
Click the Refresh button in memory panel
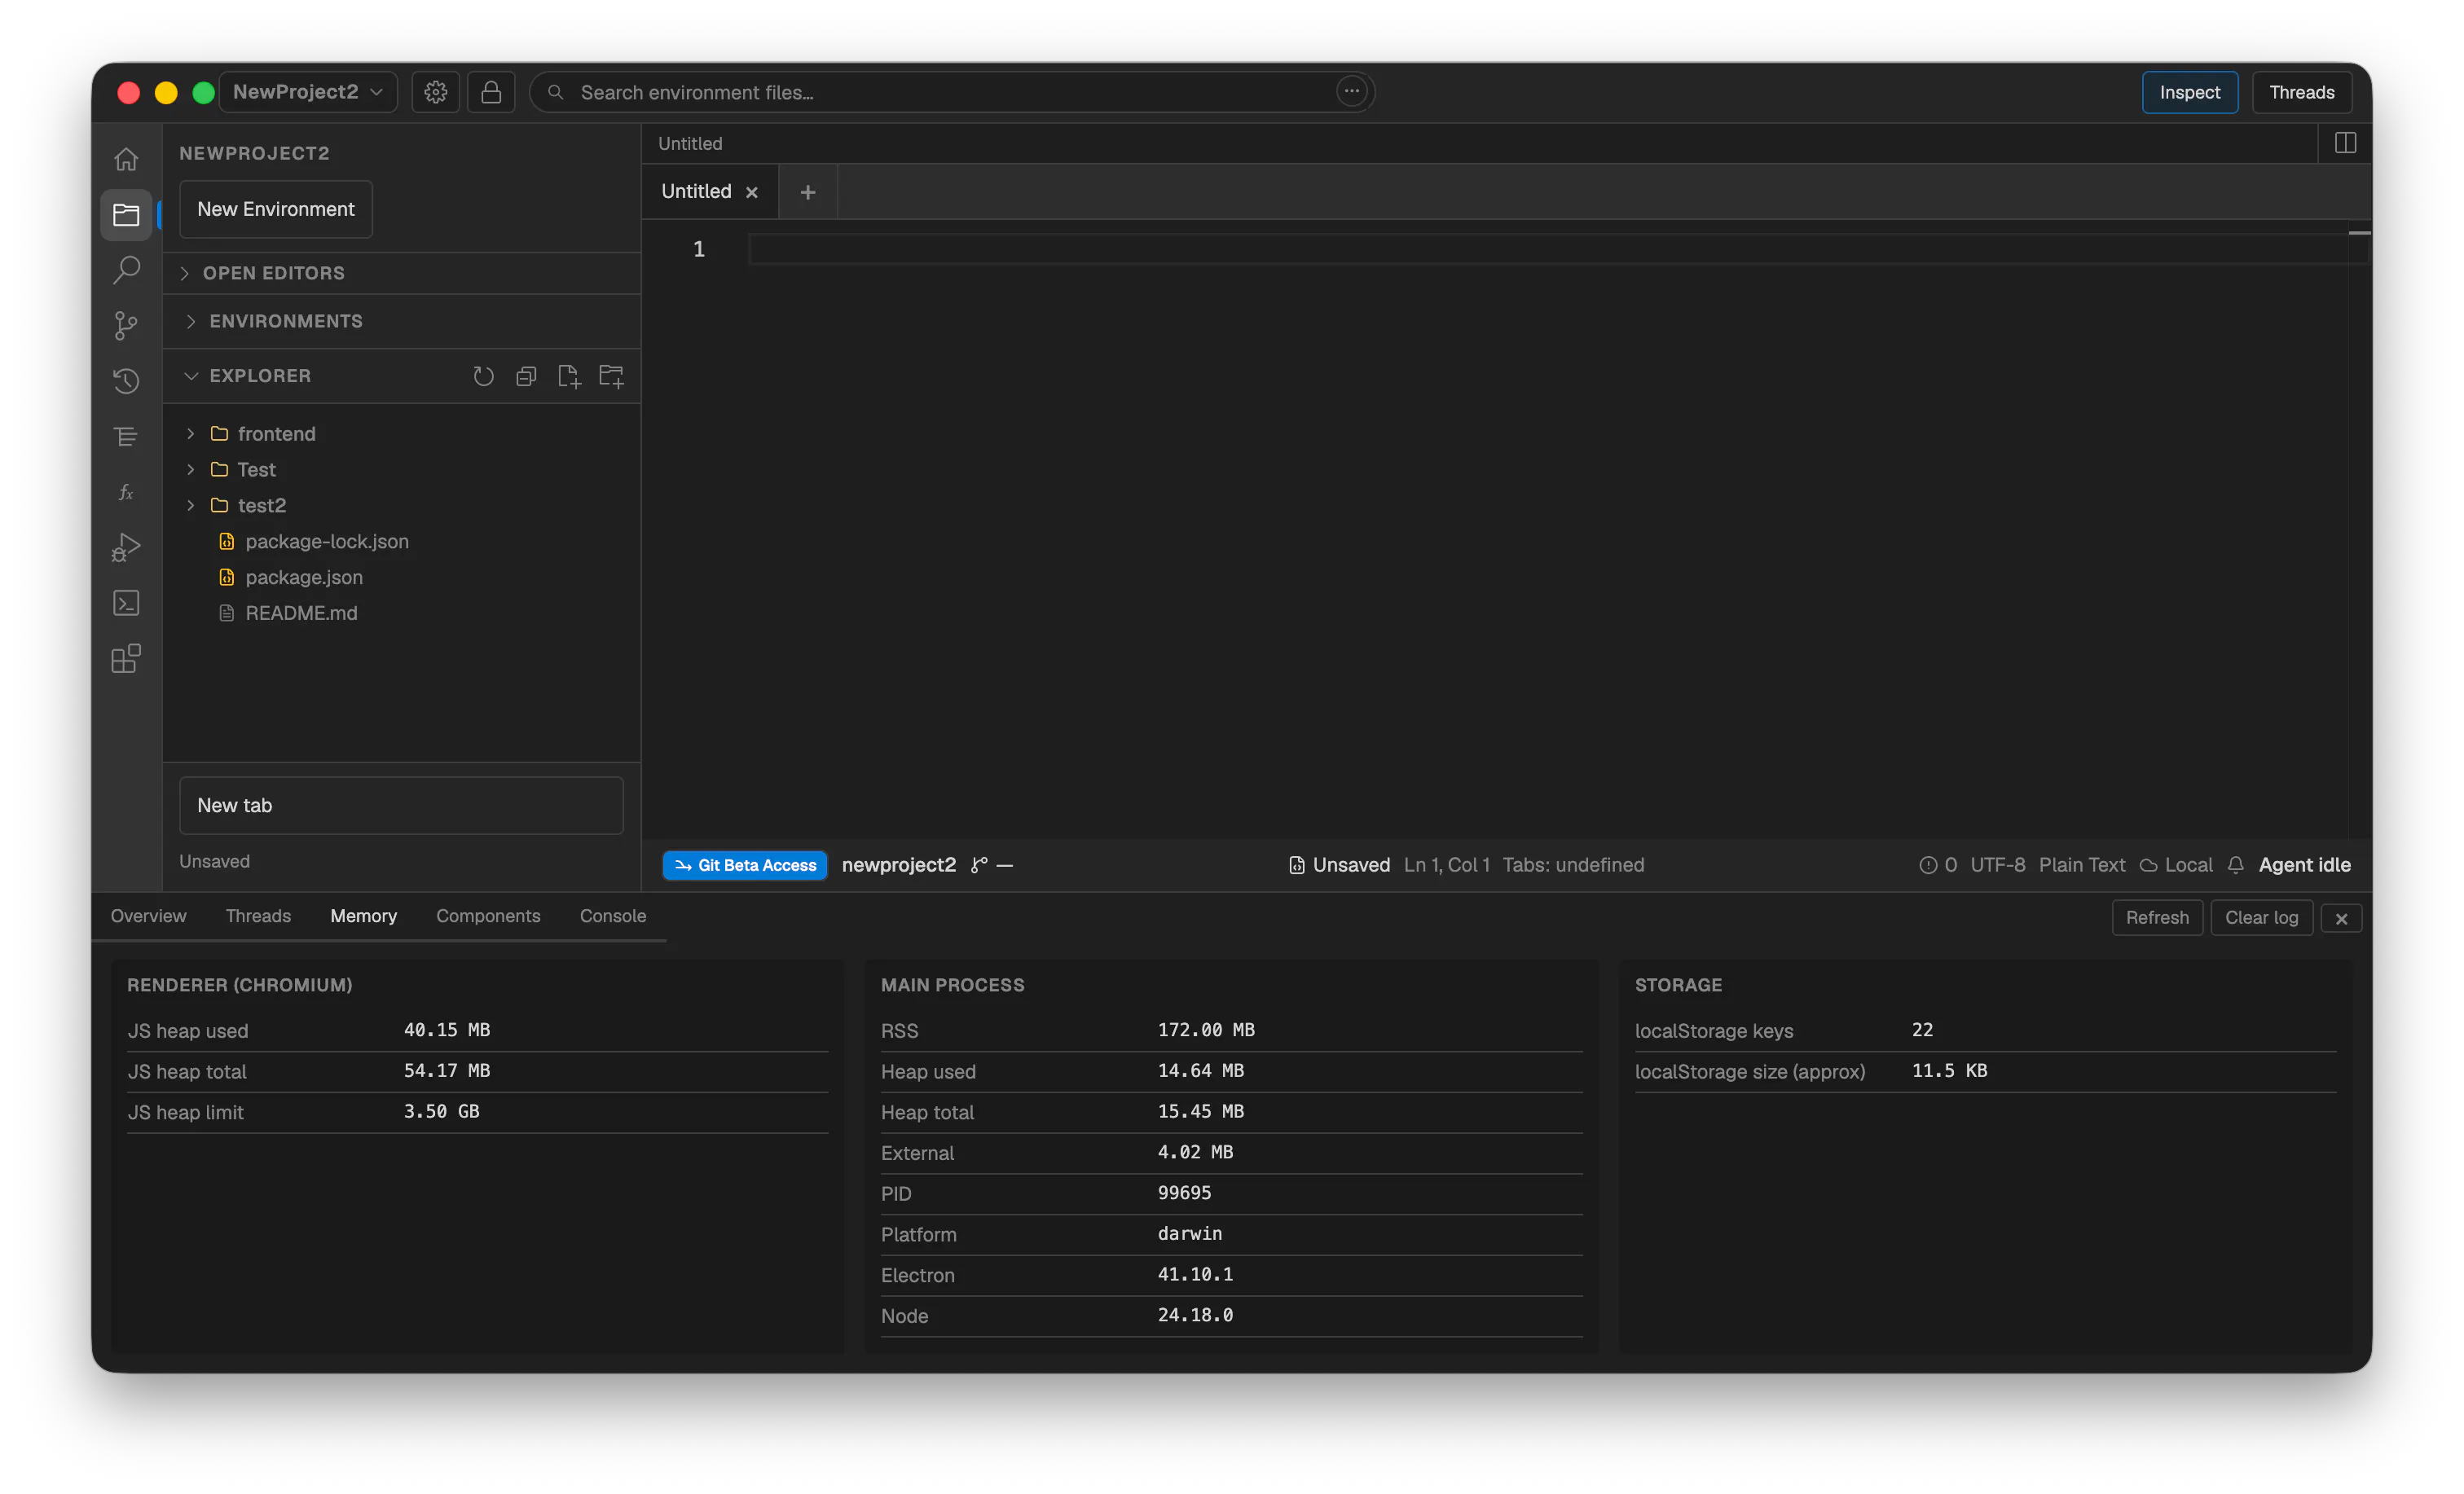click(2157, 918)
